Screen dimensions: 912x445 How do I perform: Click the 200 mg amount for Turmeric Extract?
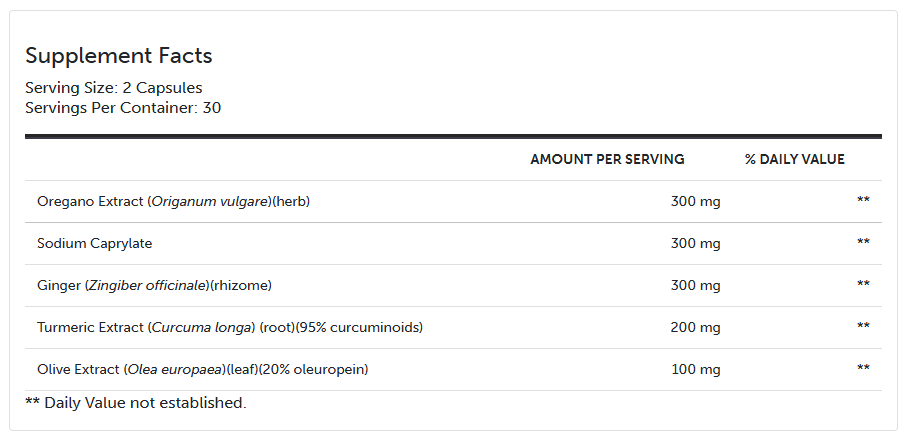695,327
